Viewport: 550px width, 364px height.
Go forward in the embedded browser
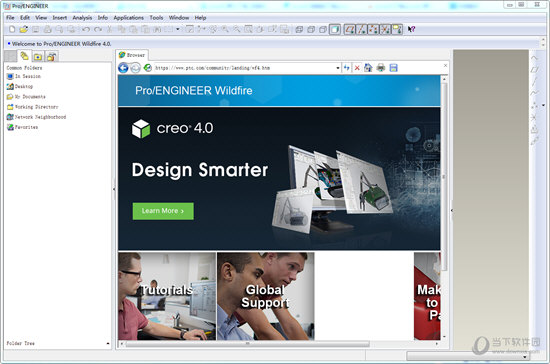135,68
